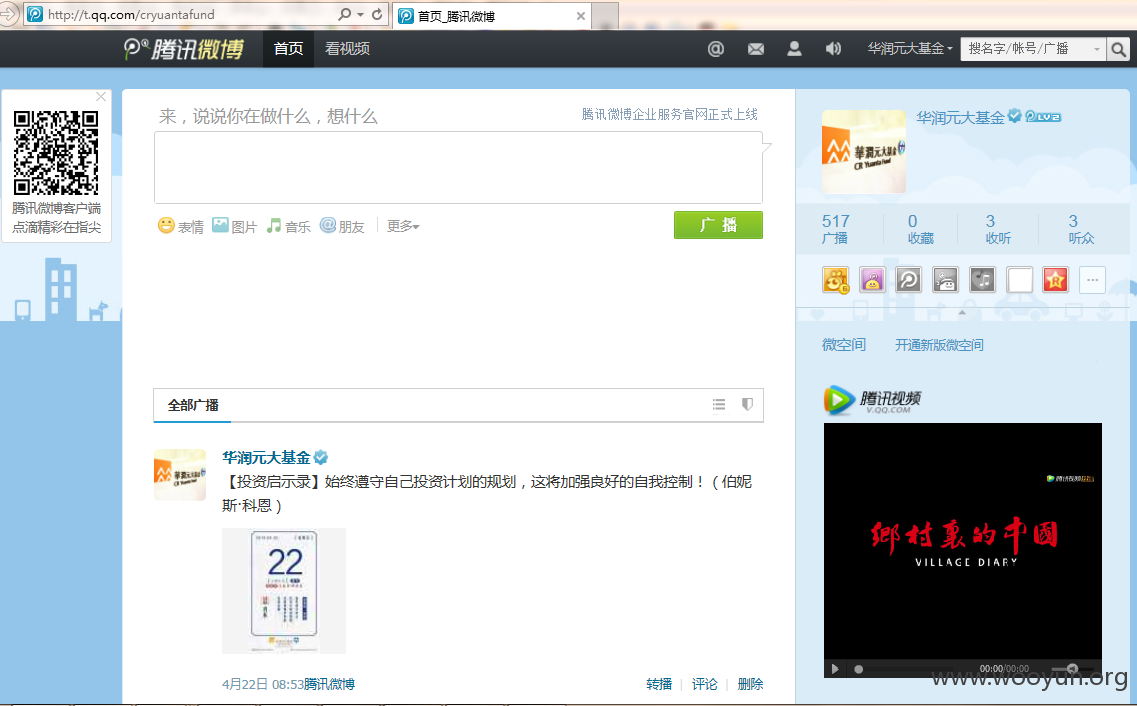Switch to list view in 全部广播 bar

point(719,404)
